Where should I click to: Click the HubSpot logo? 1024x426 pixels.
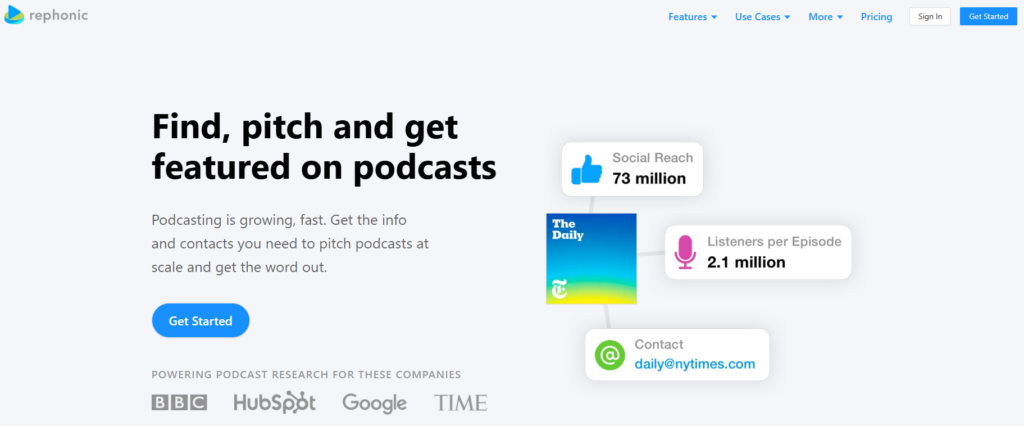tap(274, 402)
